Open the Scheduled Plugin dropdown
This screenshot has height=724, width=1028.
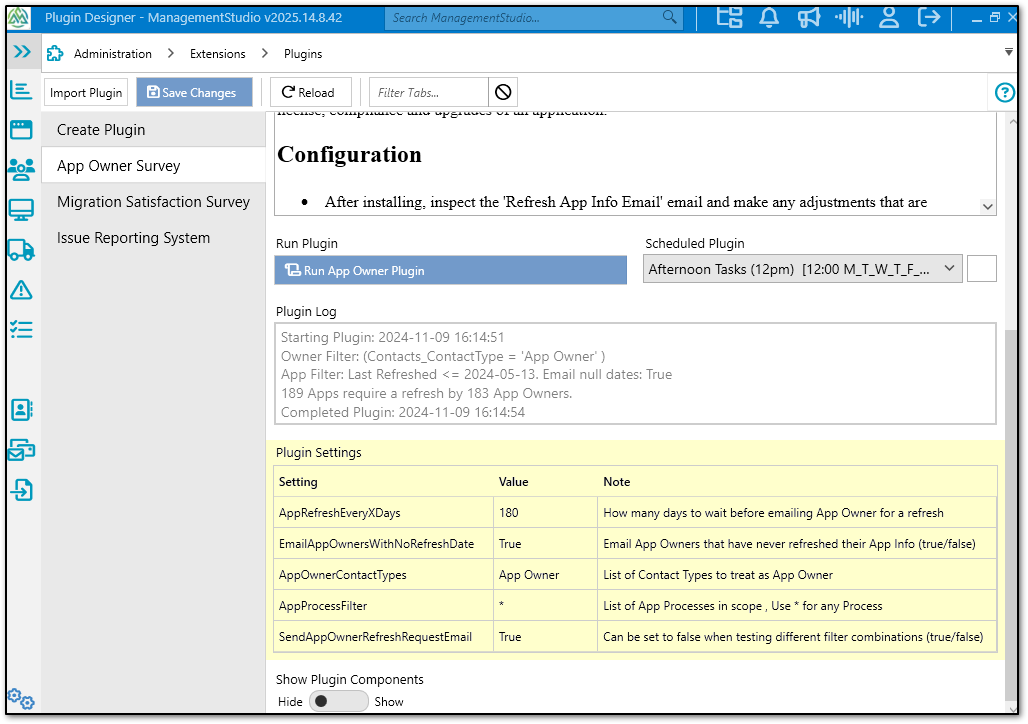tap(802, 269)
